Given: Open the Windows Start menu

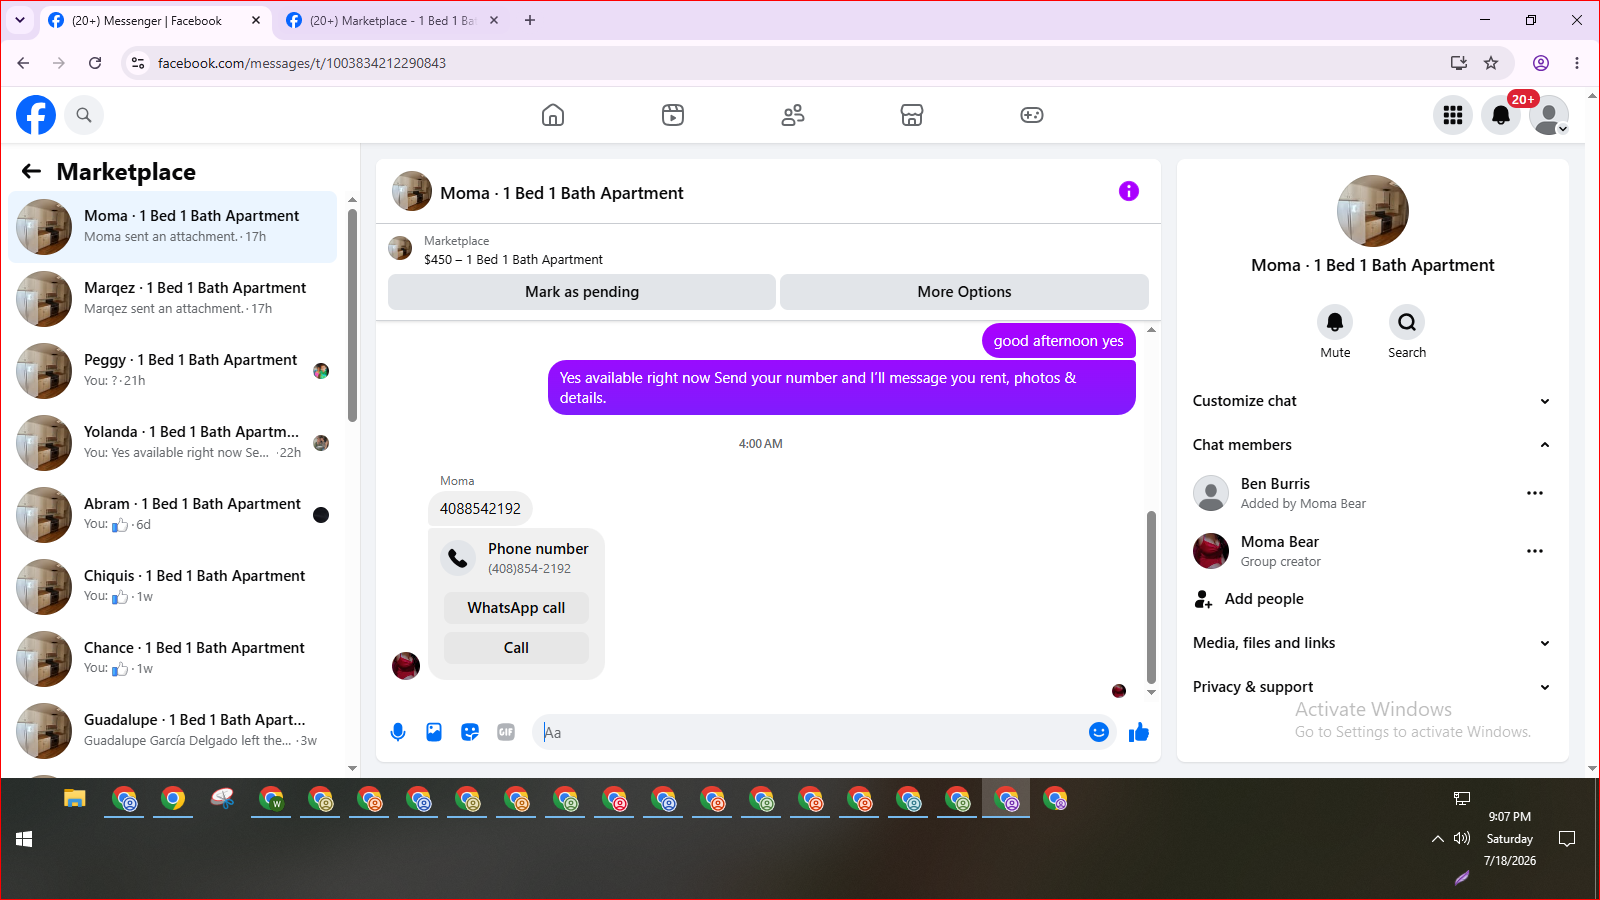Looking at the screenshot, I should pos(25,839).
